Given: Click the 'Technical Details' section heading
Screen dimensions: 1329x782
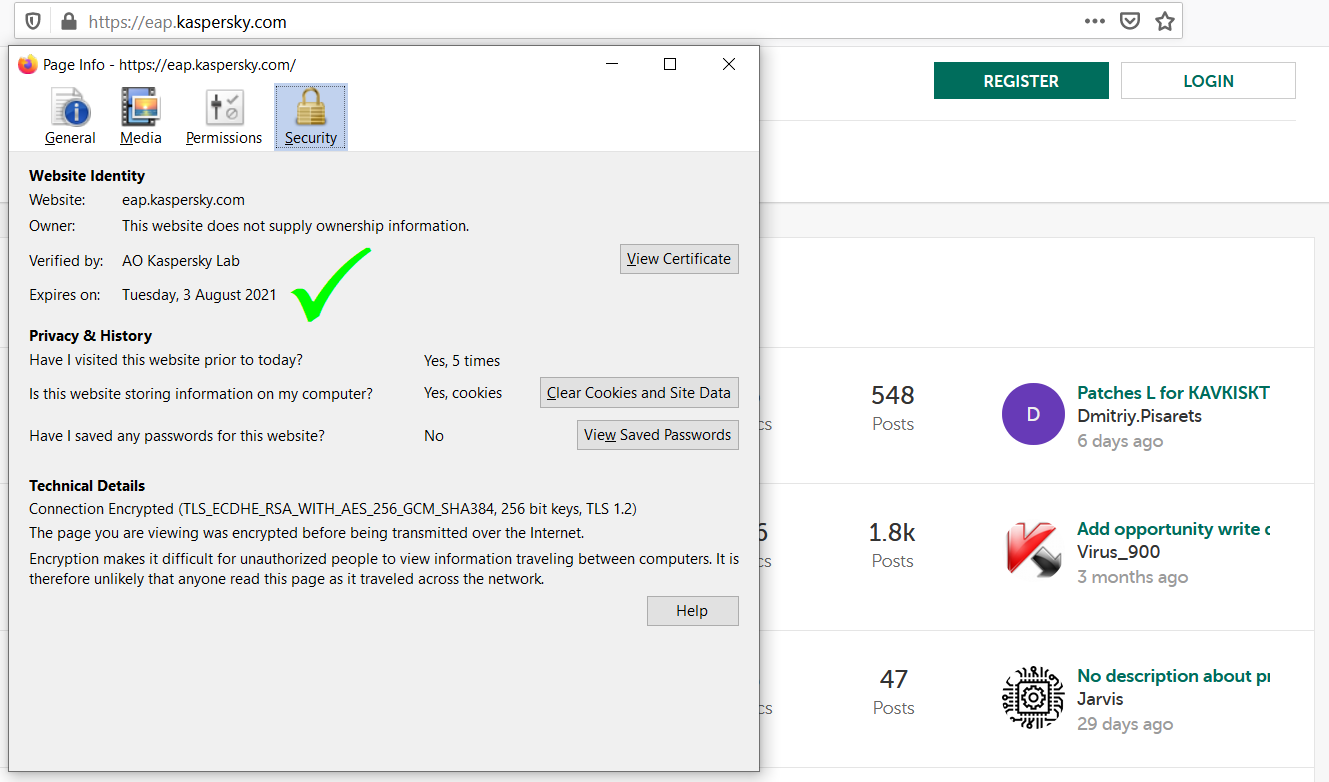Looking at the screenshot, I should tap(87, 486).
